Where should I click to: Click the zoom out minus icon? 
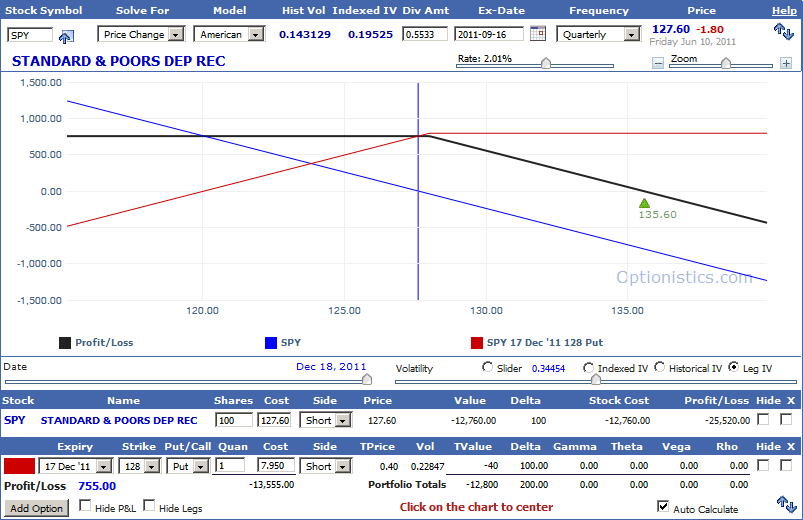pyautogui.click(x=658, y=63)
